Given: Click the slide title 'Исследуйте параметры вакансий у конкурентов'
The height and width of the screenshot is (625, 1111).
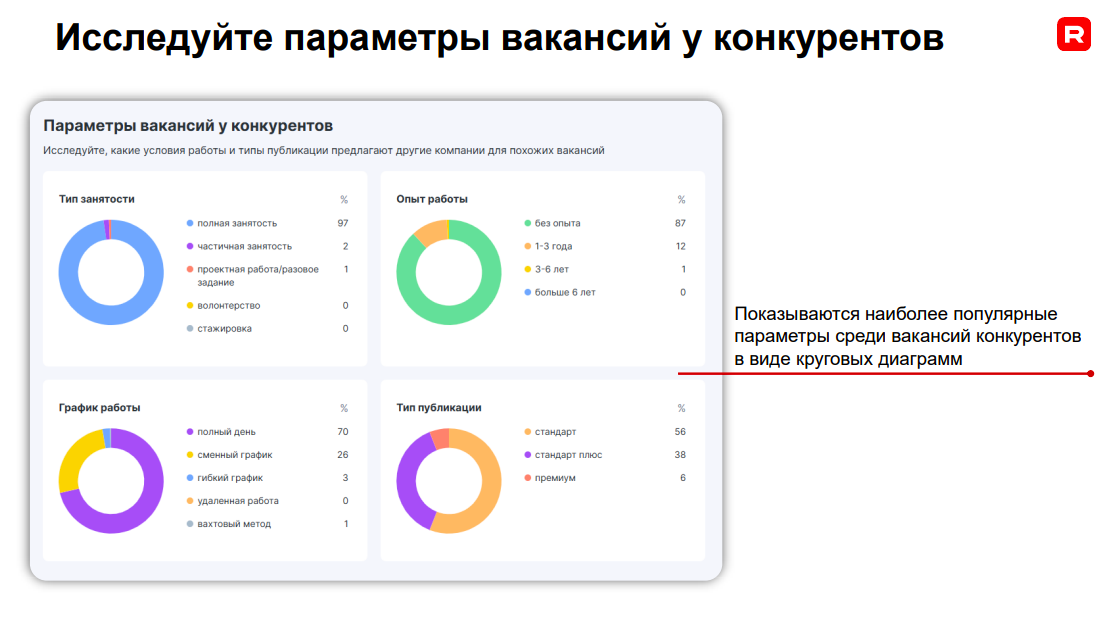Looking at the screenshot, I should pos(500,38).
